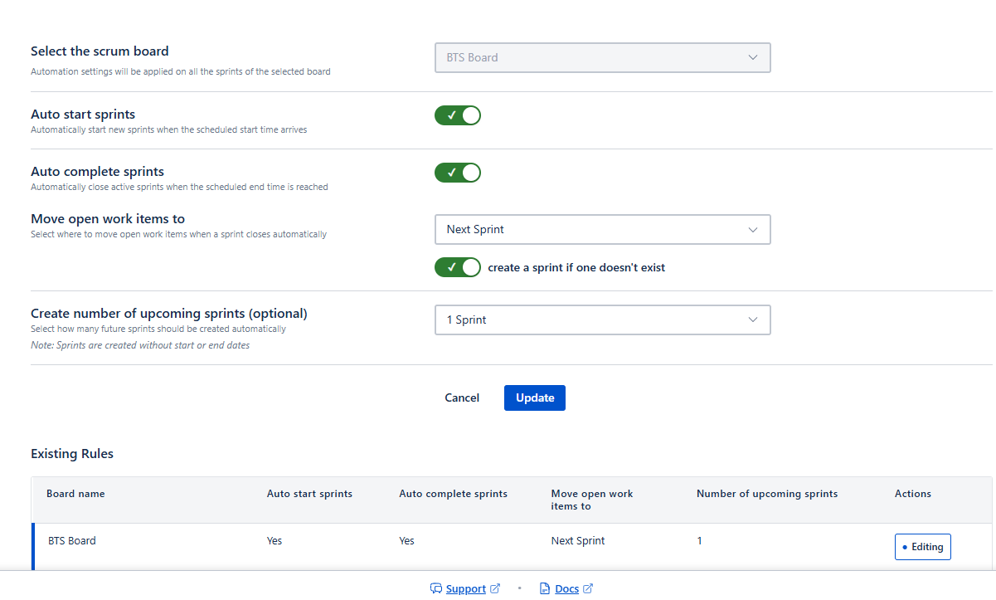Click the Editing button in Actions

(922, 547)
